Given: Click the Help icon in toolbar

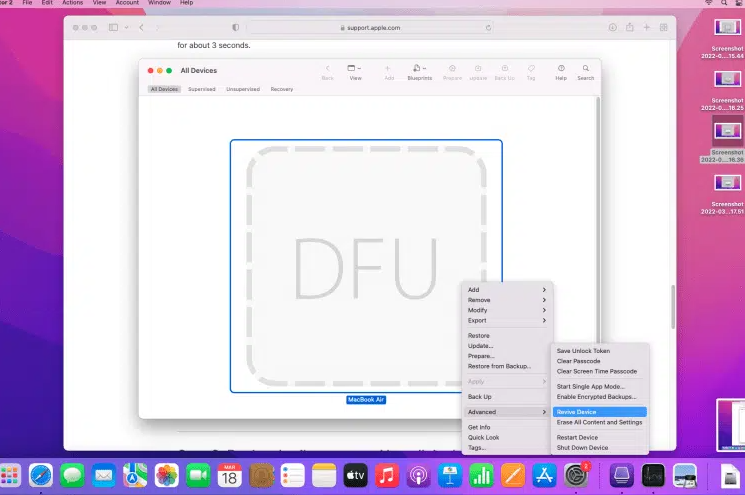Looking at the screenshot, I should click(x=560, y=71).
